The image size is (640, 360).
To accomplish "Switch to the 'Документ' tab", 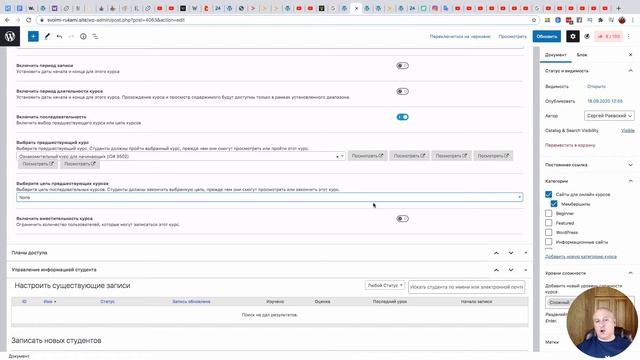I will tap(556, 55).
